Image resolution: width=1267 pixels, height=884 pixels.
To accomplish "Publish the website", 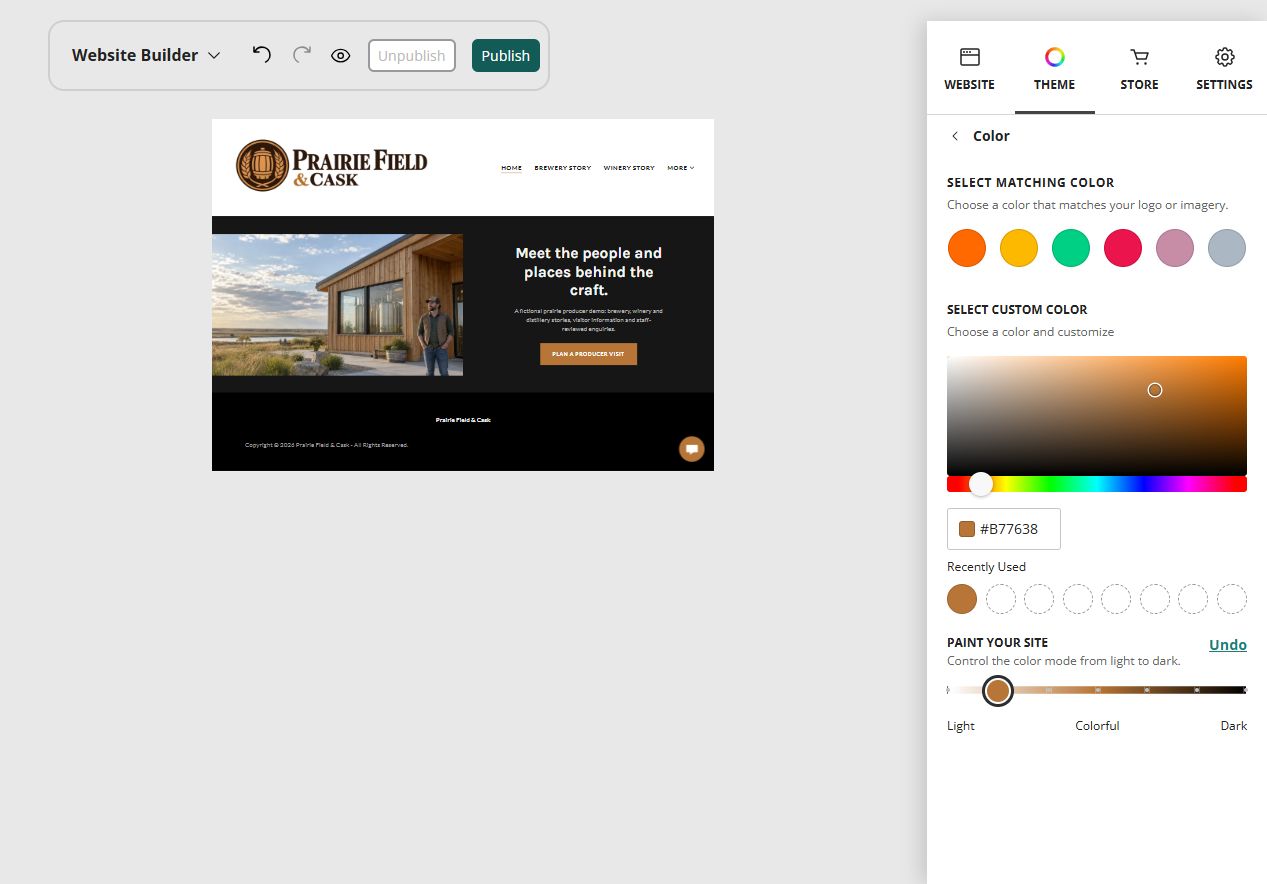I will coord(506,56).
